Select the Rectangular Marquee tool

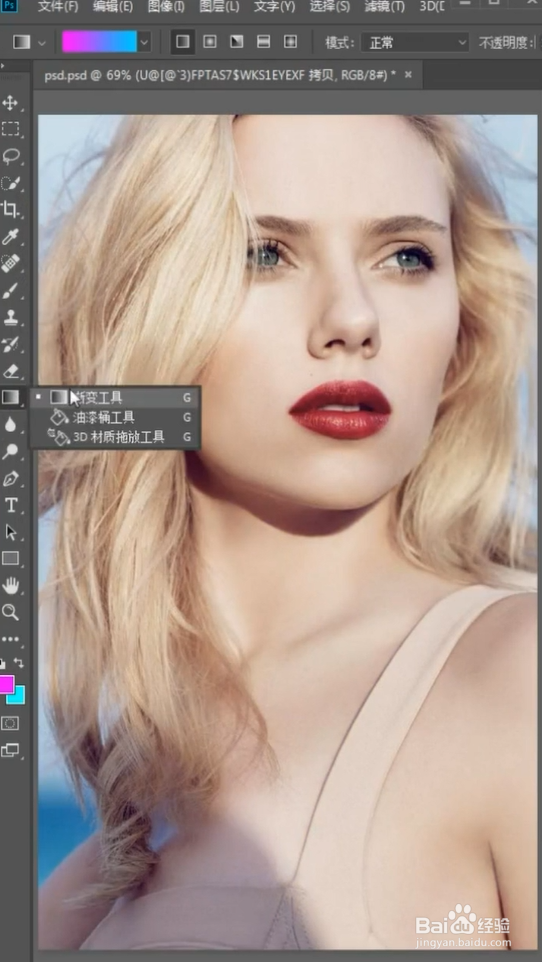(10, 129)
